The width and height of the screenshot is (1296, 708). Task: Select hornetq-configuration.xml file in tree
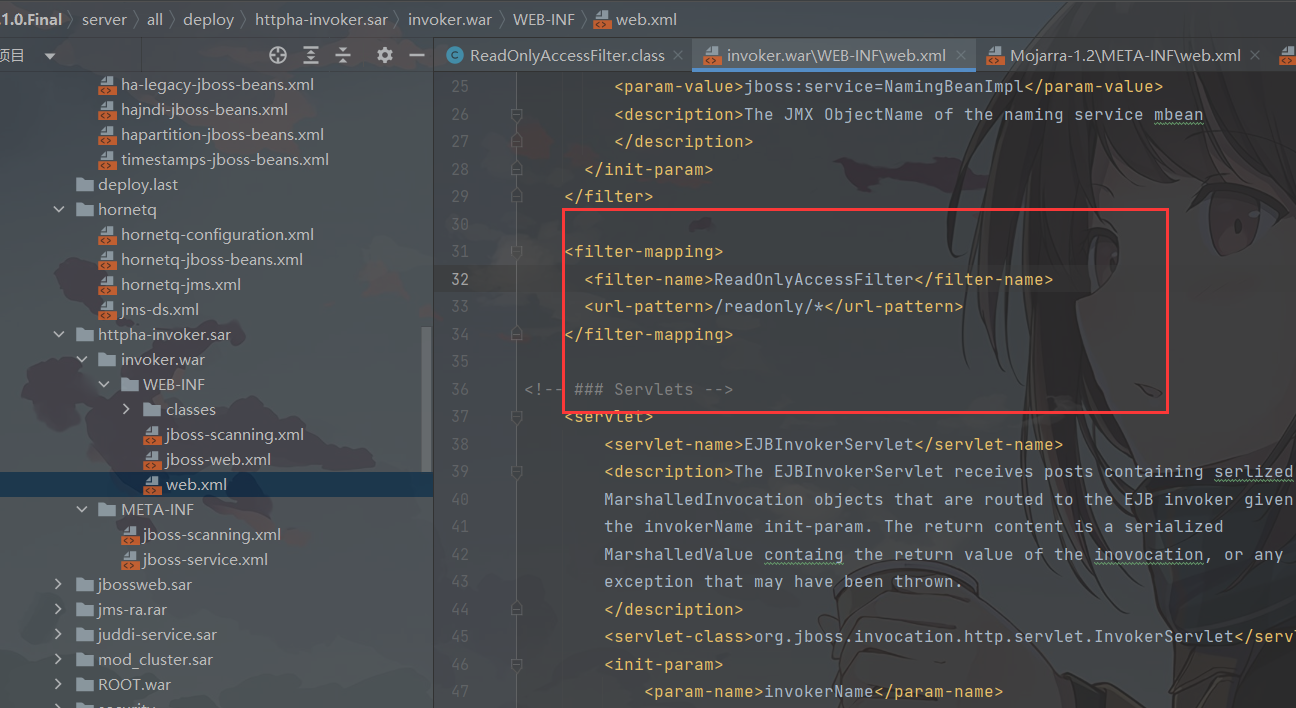tap(217, 235)
